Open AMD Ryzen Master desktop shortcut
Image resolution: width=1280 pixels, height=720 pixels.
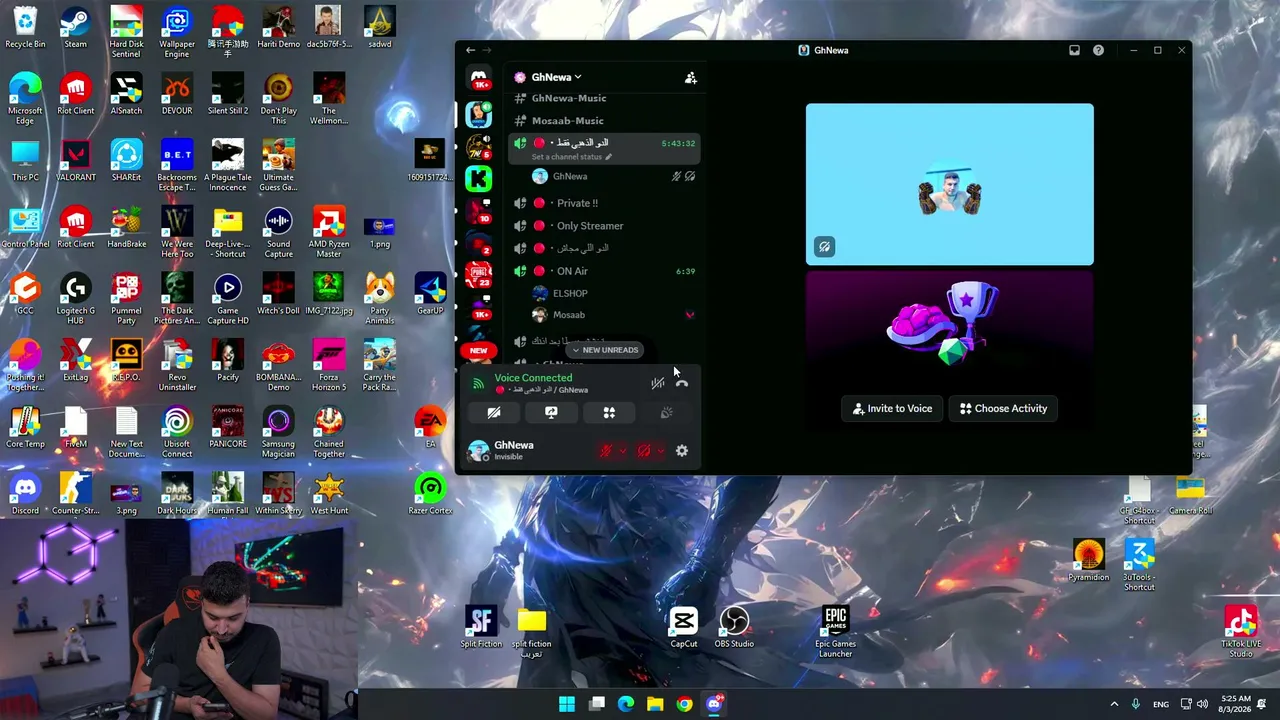329,233
